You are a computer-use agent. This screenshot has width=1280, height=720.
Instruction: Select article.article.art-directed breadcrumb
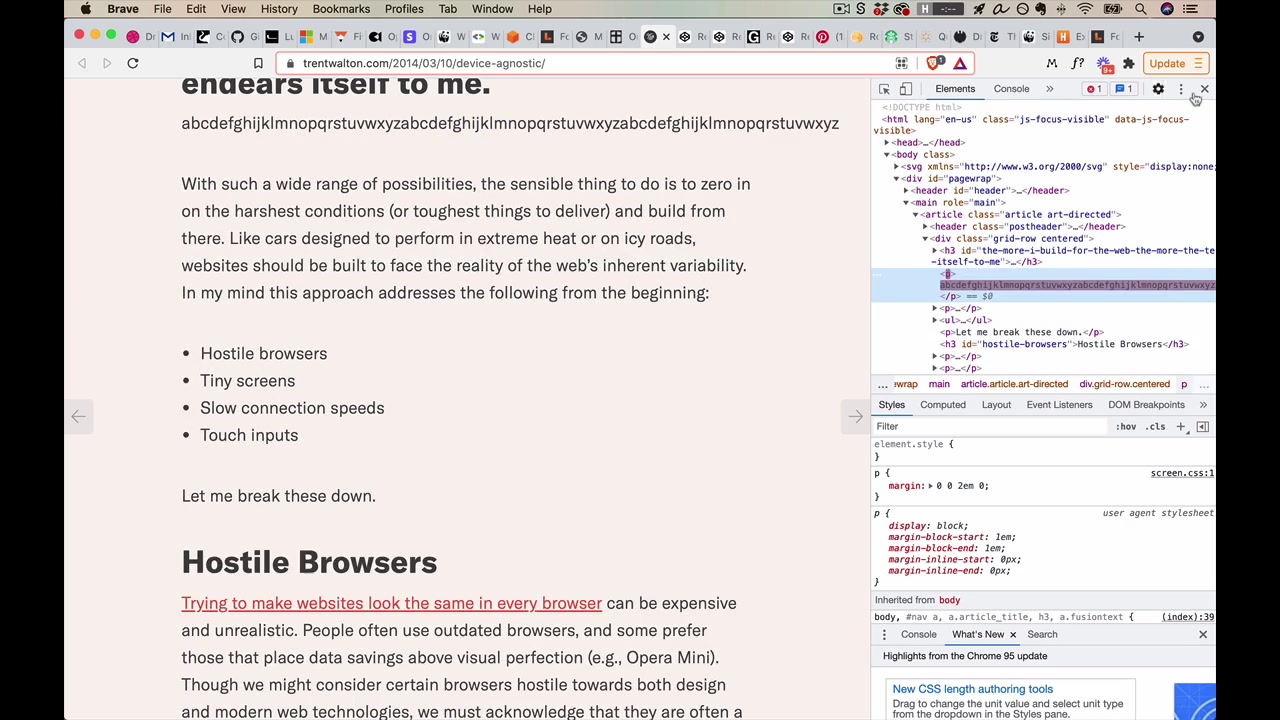pyautogui.click(x=1014, y=384)
